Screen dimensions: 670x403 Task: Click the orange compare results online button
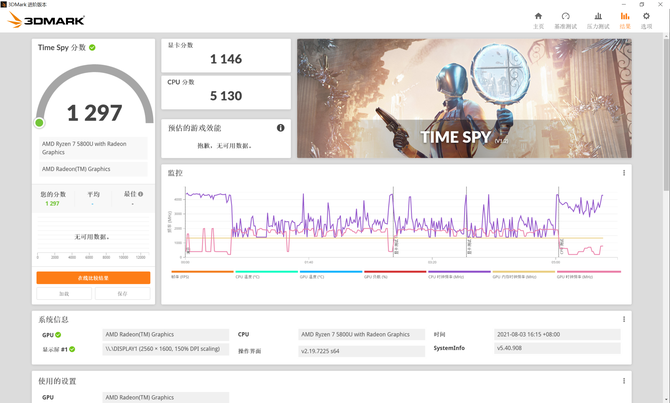click(x=93, y=278)
